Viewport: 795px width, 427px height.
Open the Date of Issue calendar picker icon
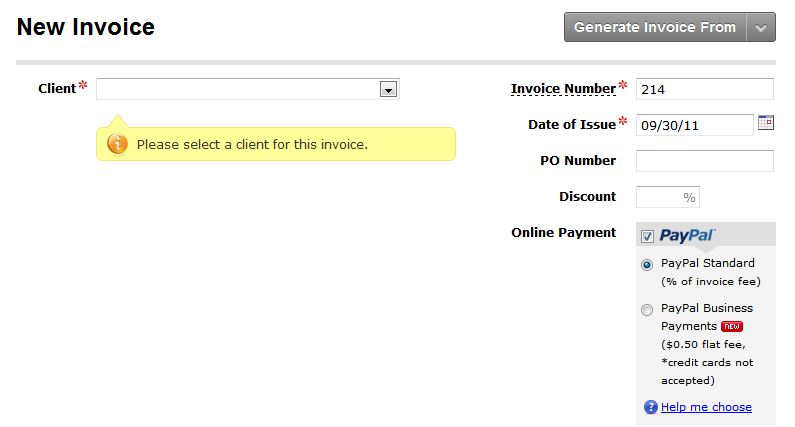[x=766, y=123]
